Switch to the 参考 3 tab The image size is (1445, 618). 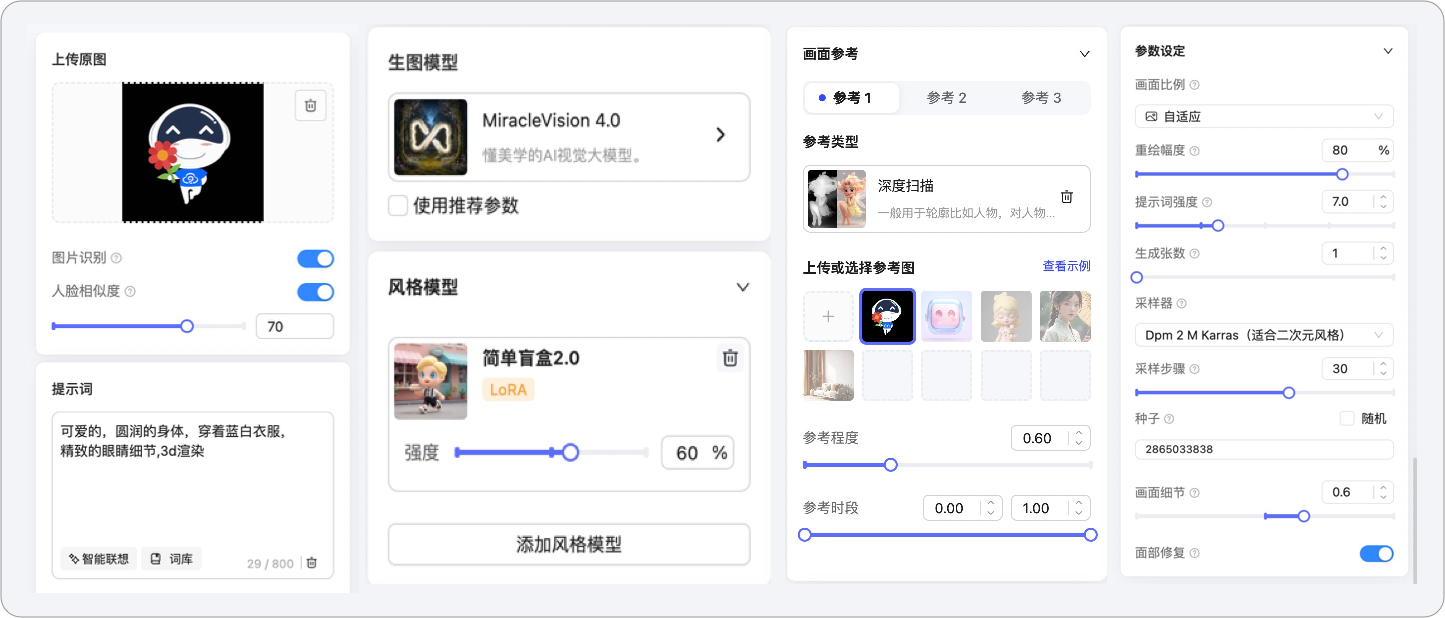click(1041, 98)
